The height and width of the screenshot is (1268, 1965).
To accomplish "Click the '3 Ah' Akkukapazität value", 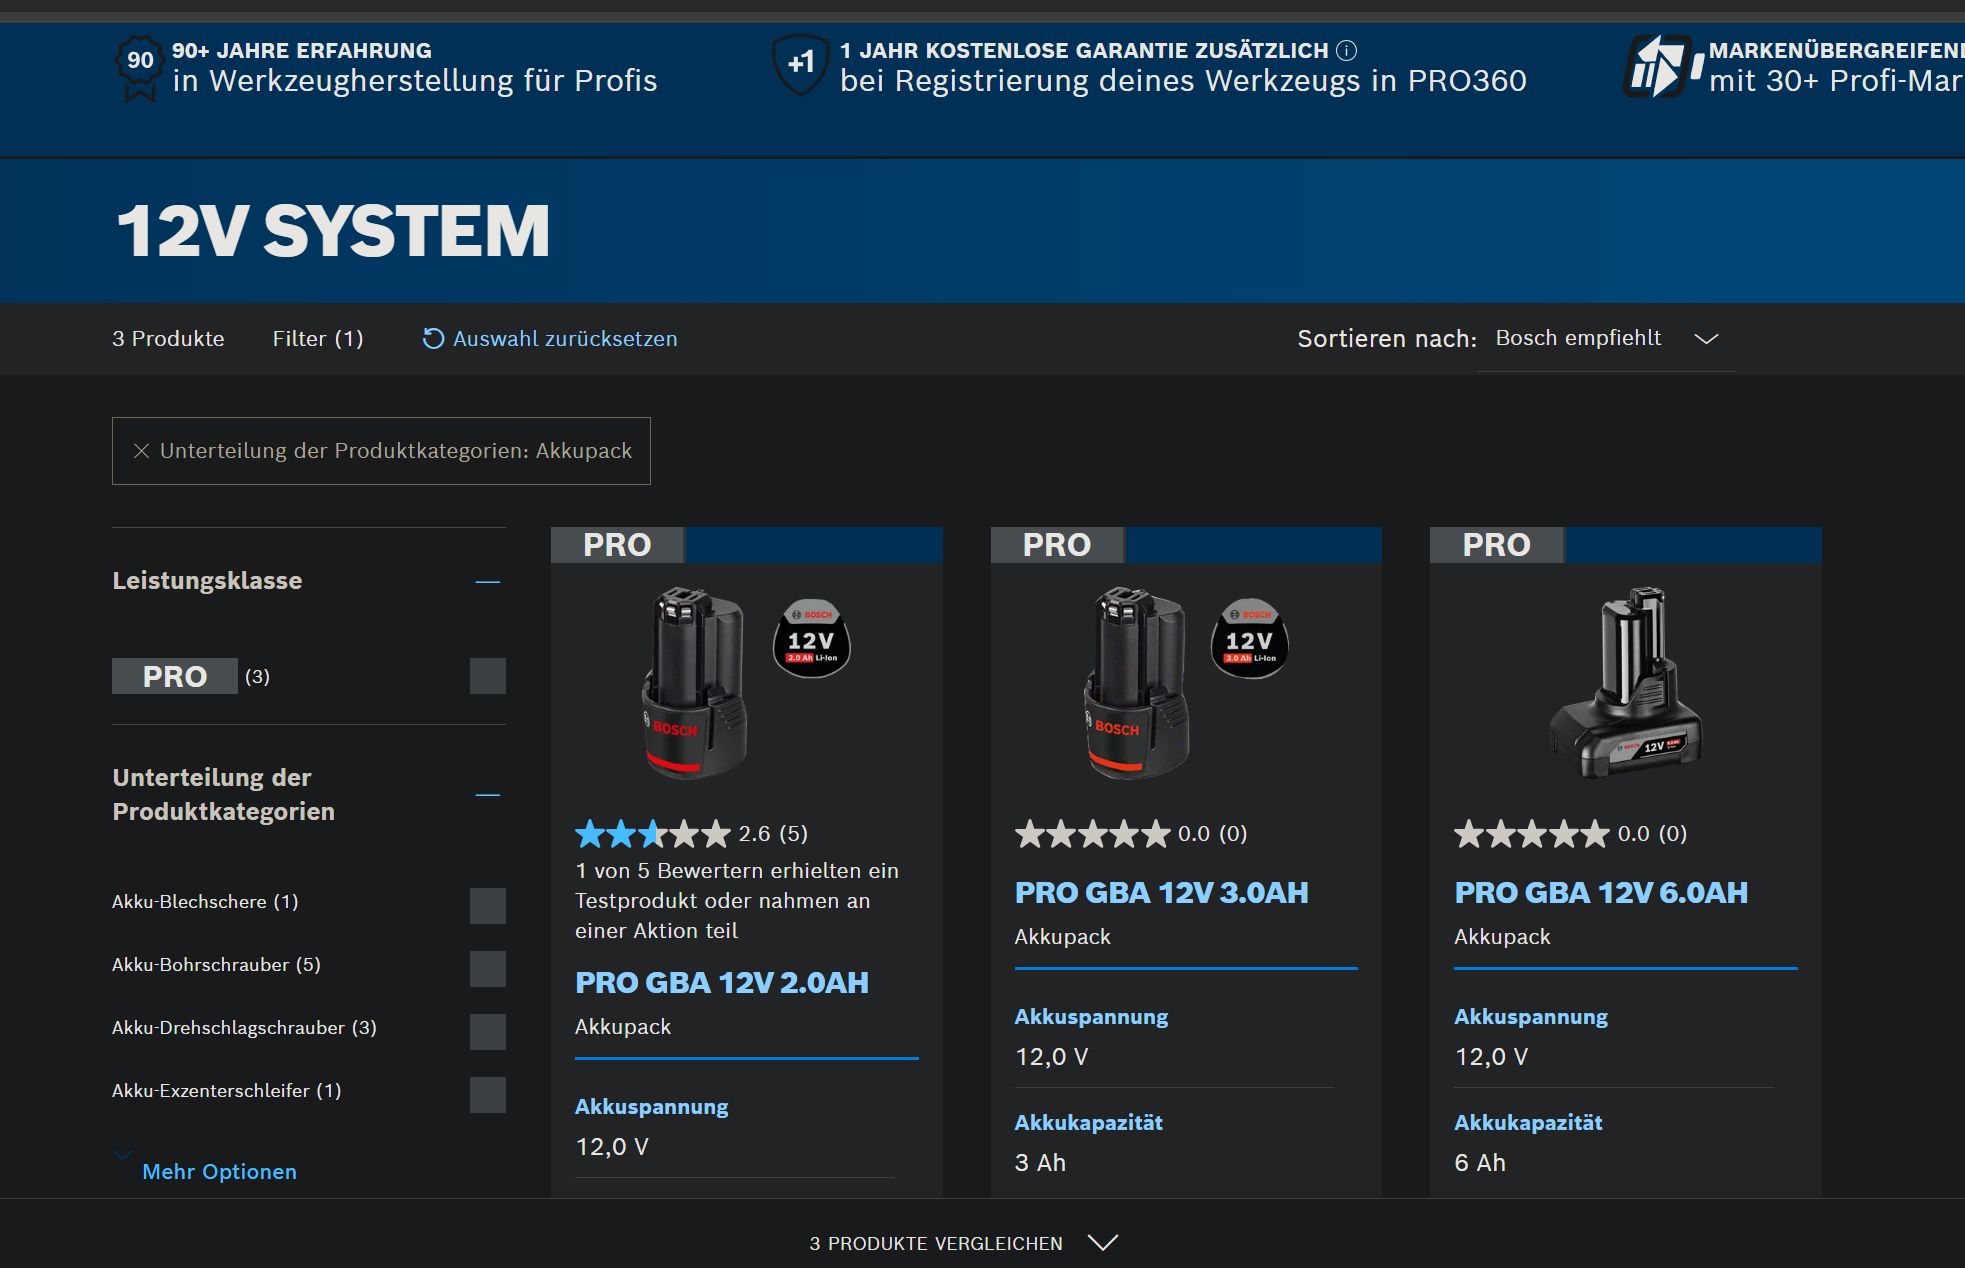I will (1040, 1163).
